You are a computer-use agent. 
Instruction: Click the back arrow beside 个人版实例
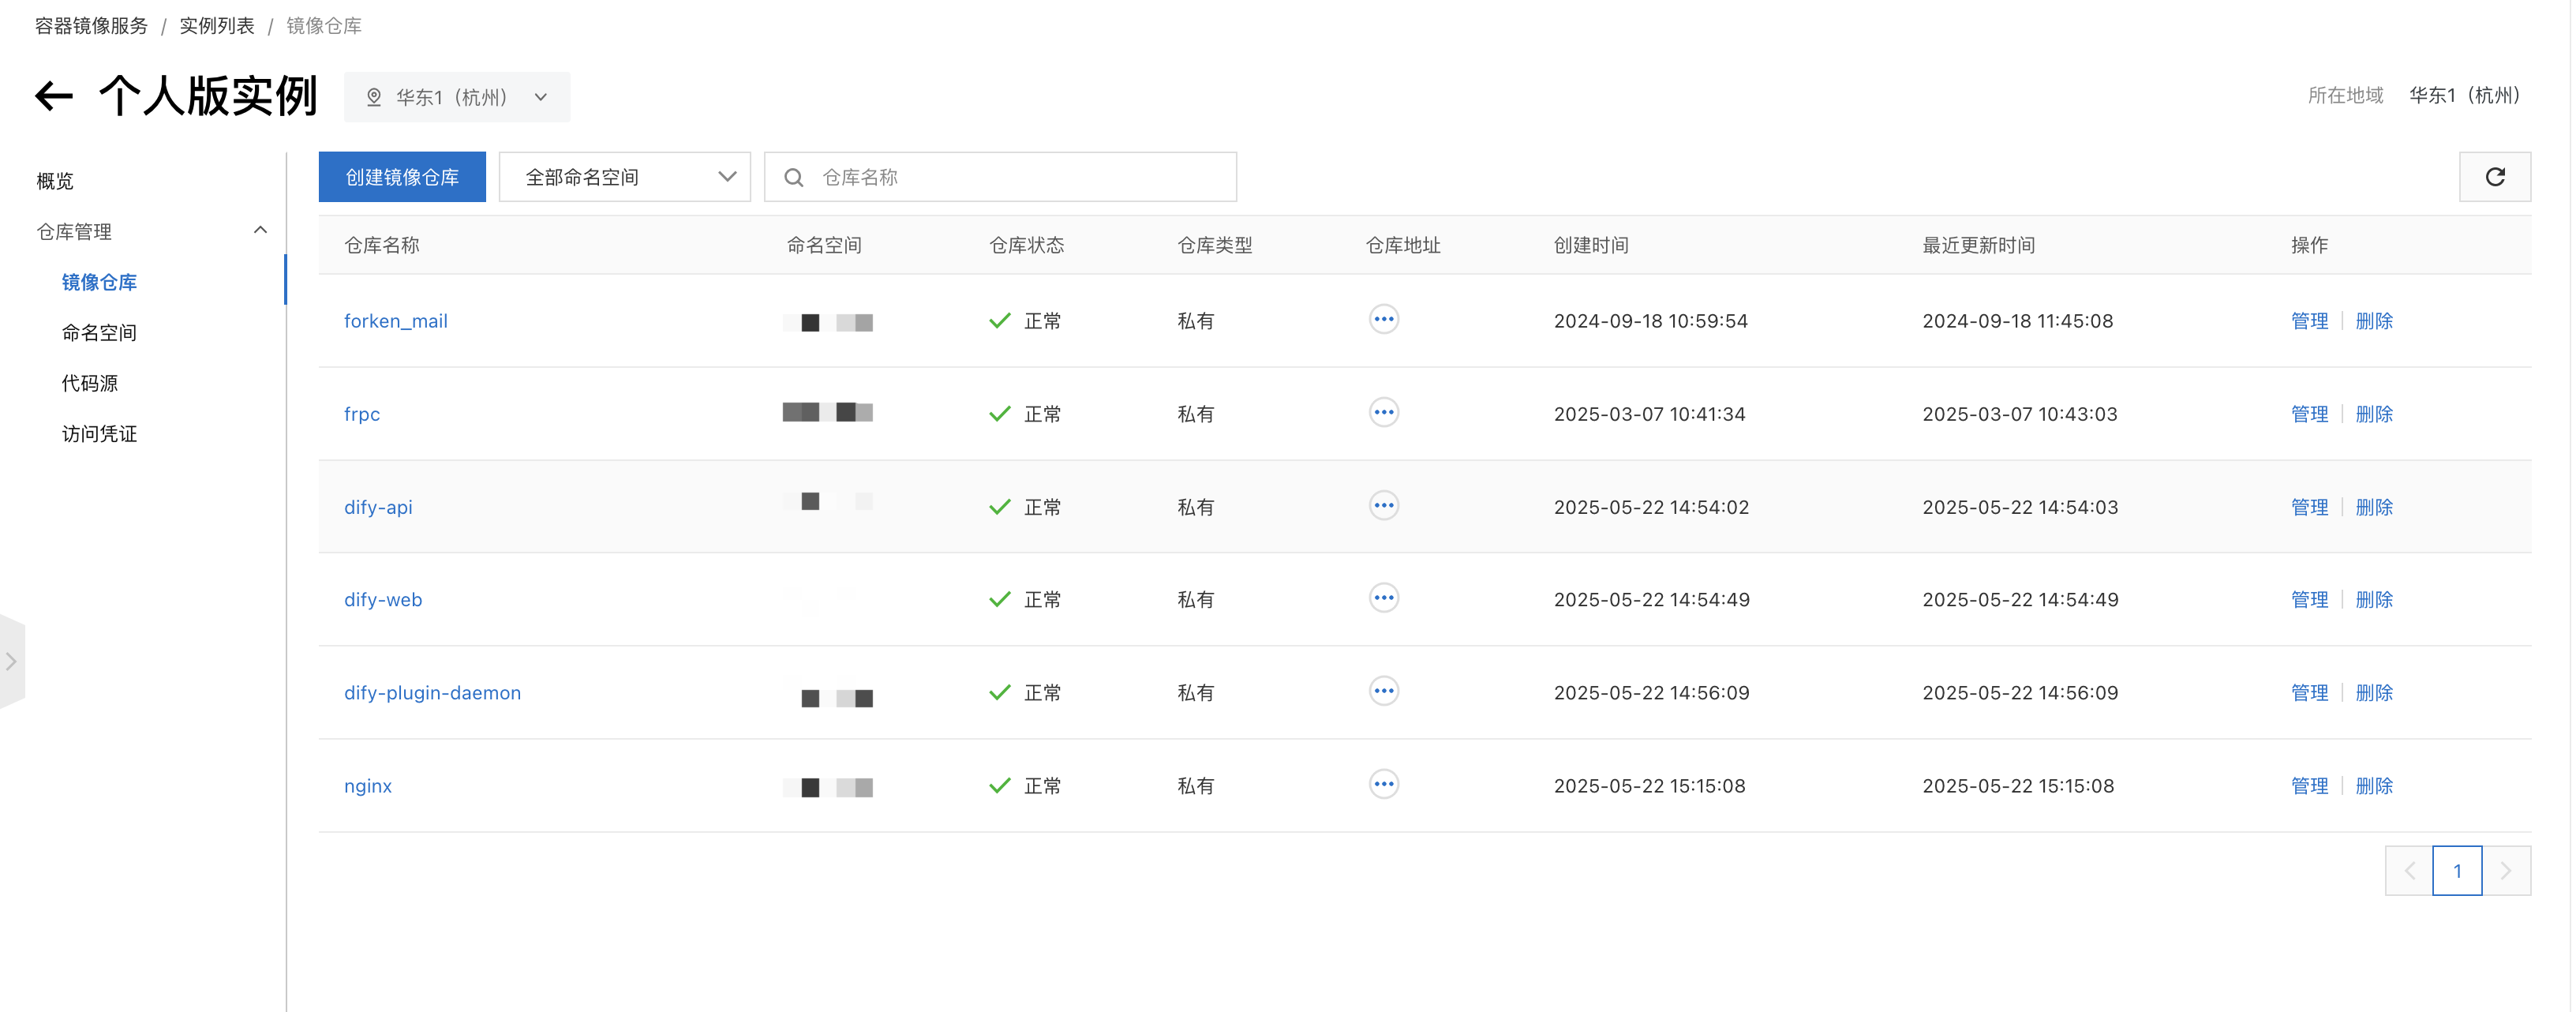click(x=54, y=96)
